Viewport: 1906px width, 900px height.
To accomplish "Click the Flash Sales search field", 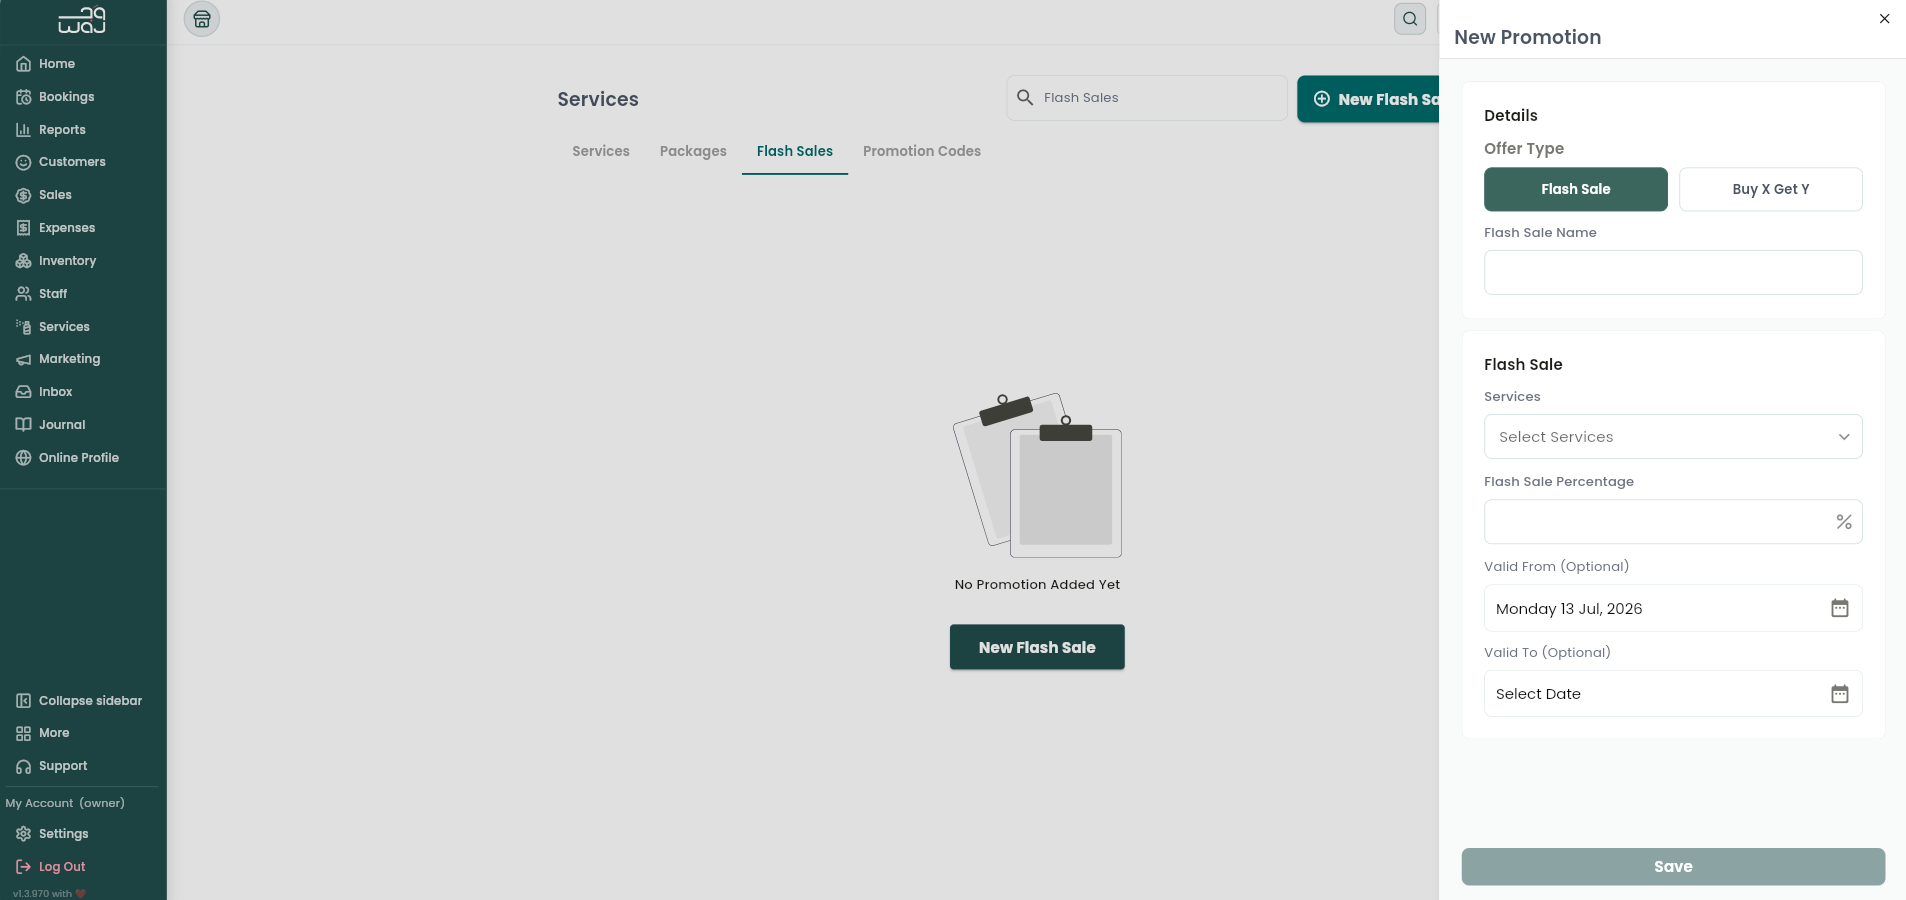I will tap(1147, 98).
